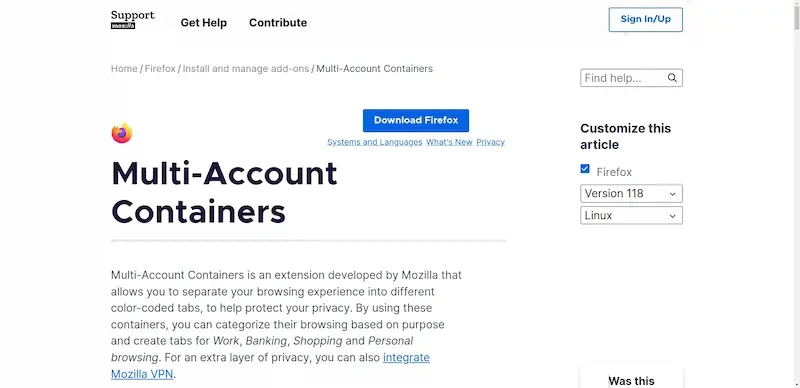Click the Firefox checkbox label text
The height and width of the screenshot is (388, 800).
tap(614, 172)
